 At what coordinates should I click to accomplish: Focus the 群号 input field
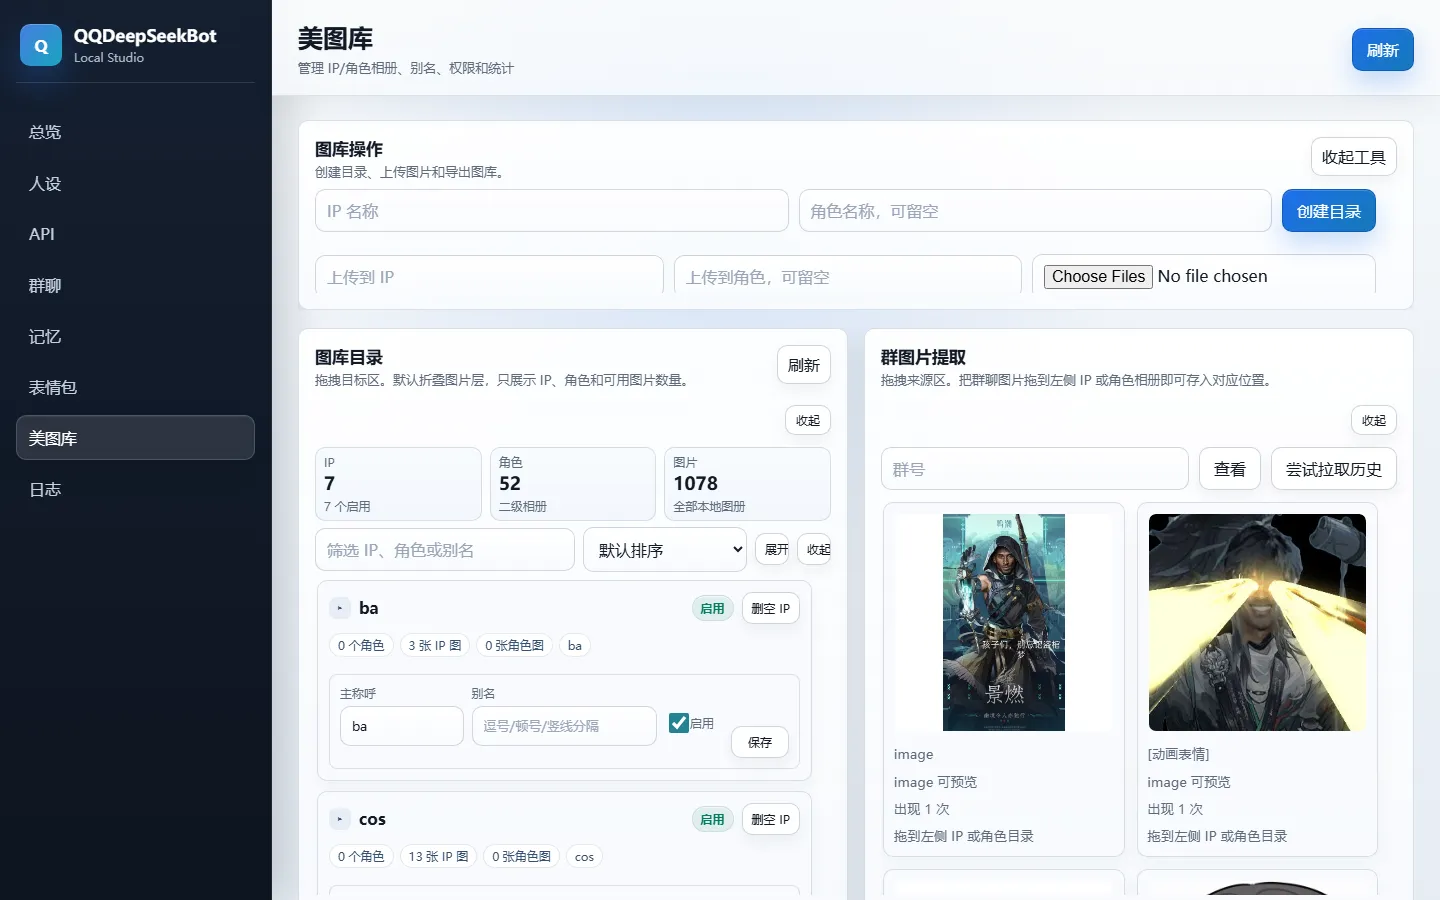point(1034,469)
